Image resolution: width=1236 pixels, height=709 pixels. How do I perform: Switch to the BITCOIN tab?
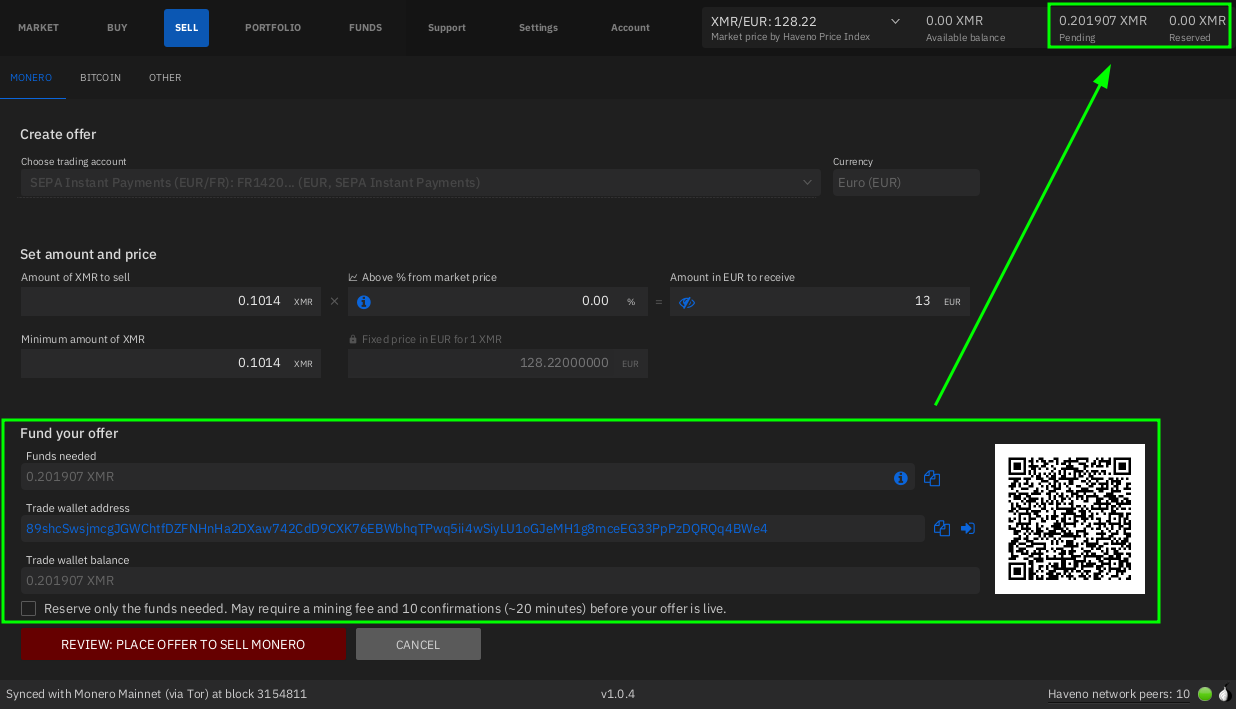click(100, 78)
